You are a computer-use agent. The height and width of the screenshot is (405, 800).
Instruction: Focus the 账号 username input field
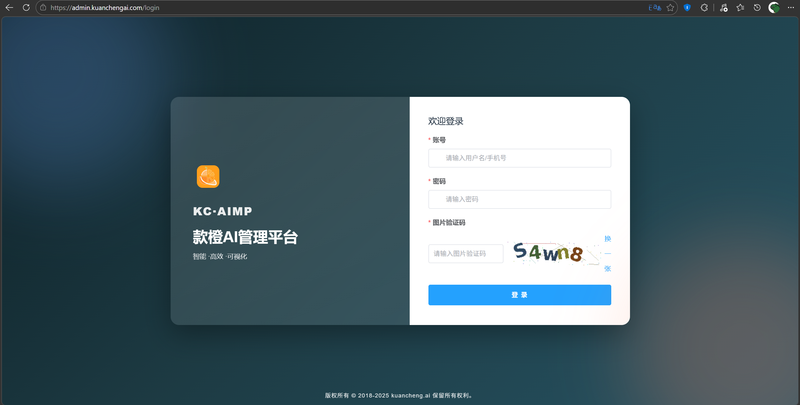pos(519,158)
